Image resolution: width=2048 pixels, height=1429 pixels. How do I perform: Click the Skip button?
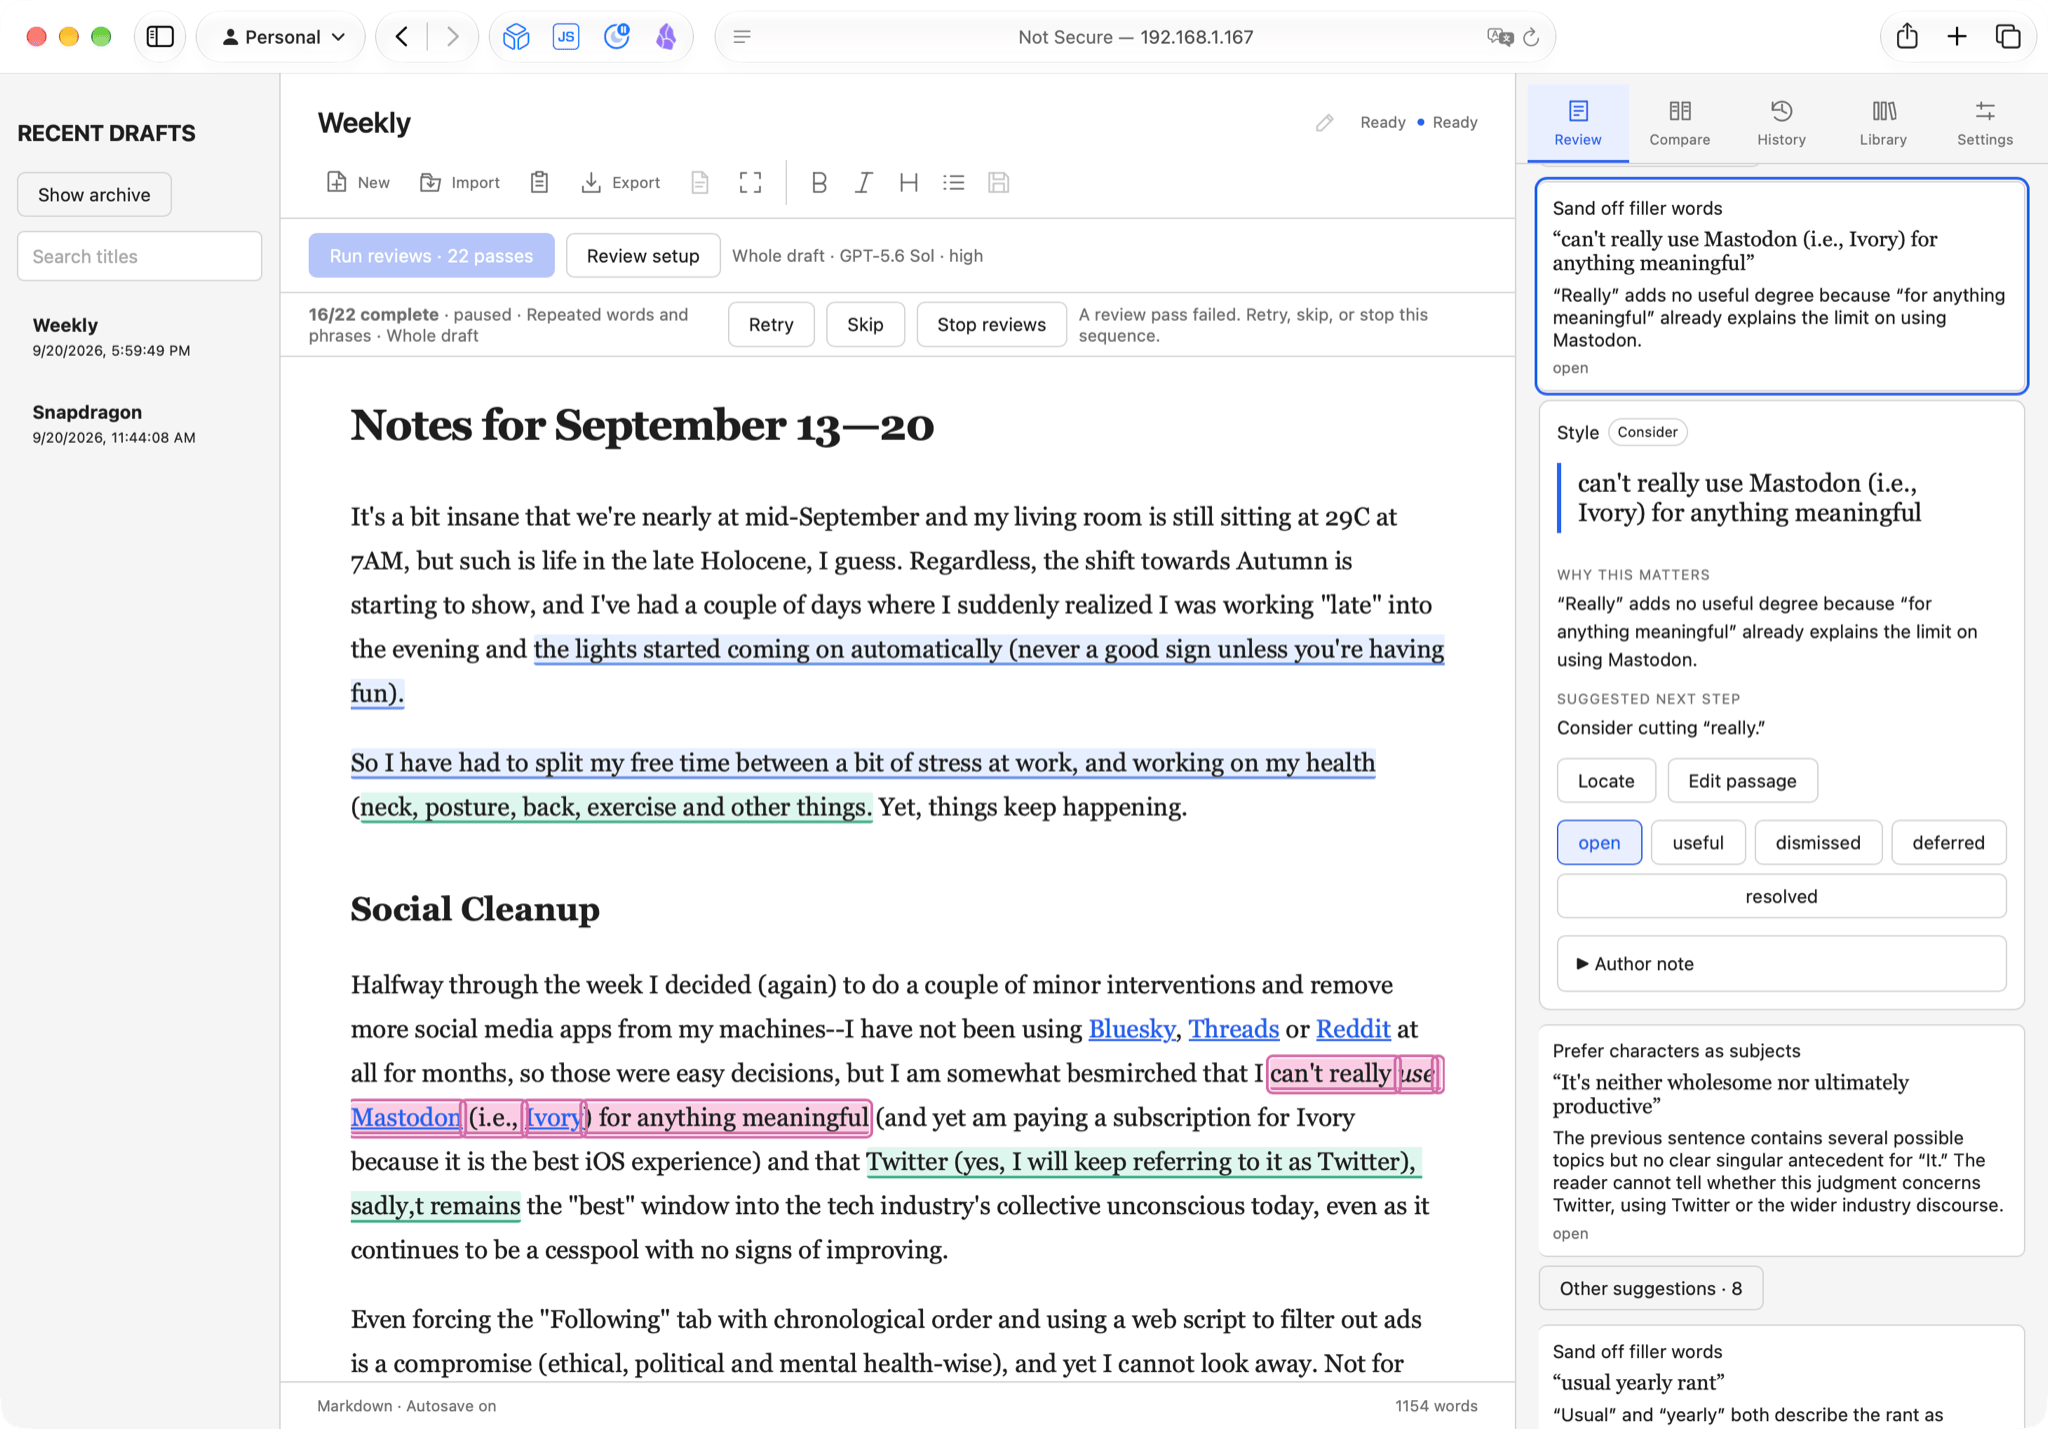click(x=865, y=324)
